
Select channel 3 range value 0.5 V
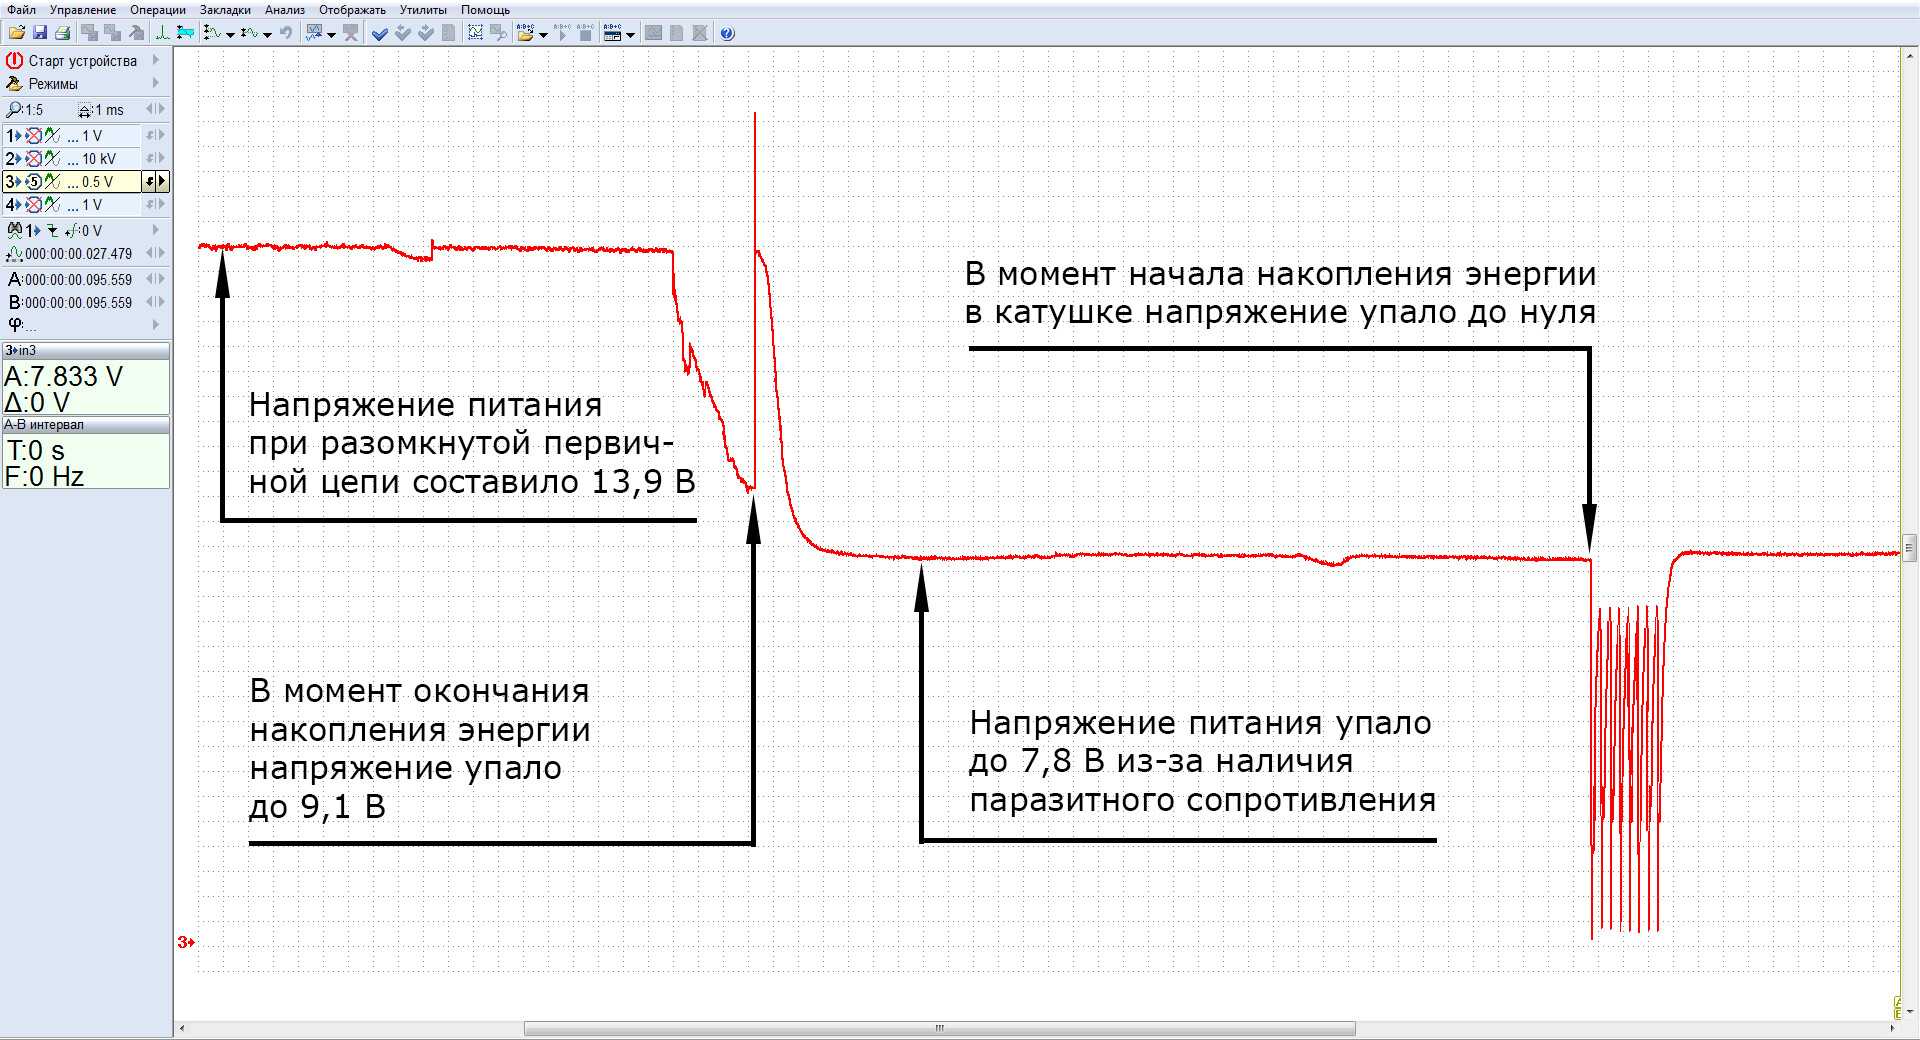(98, 182)
